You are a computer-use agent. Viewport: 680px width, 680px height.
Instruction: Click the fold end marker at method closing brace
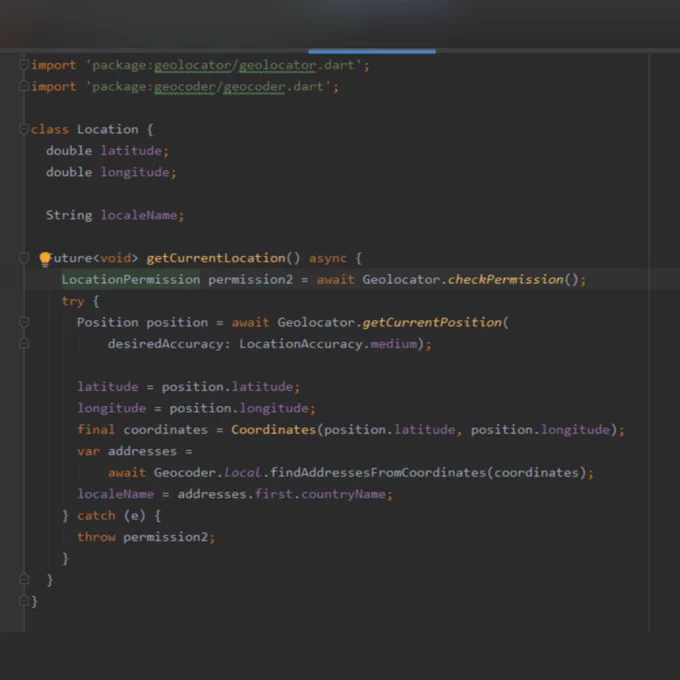click(24, 579)
